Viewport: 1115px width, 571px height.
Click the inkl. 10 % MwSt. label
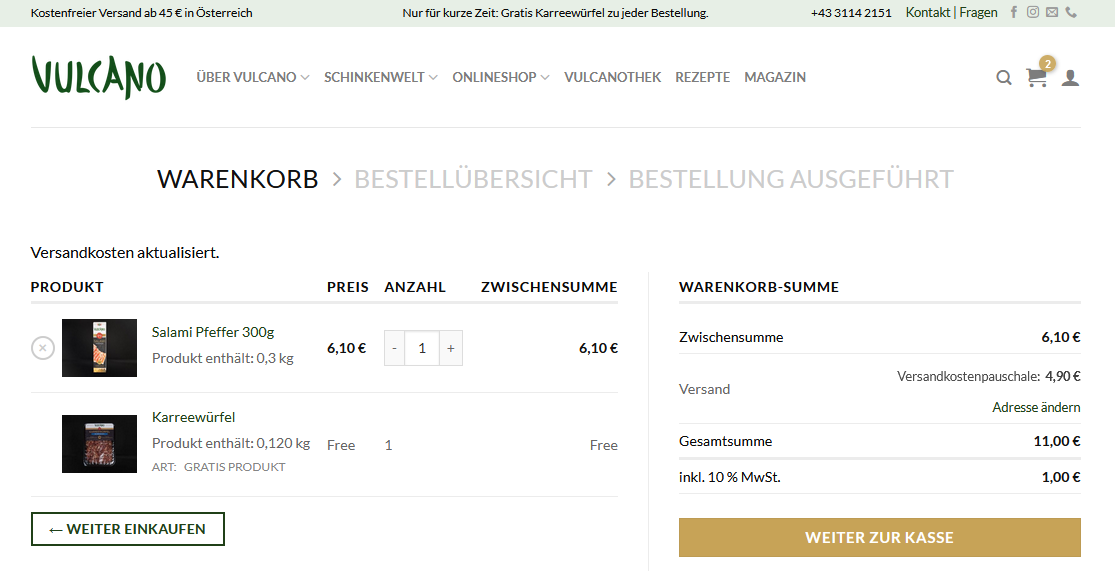click(730, 477)
